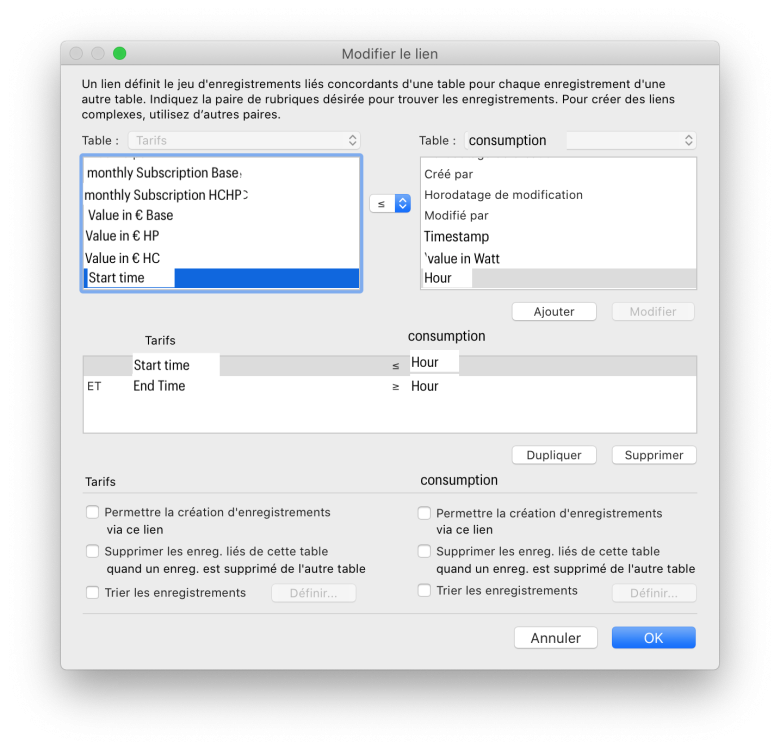The image size is (780, 750).
Task: Click the Ajouter button
Action: point(554,312)
